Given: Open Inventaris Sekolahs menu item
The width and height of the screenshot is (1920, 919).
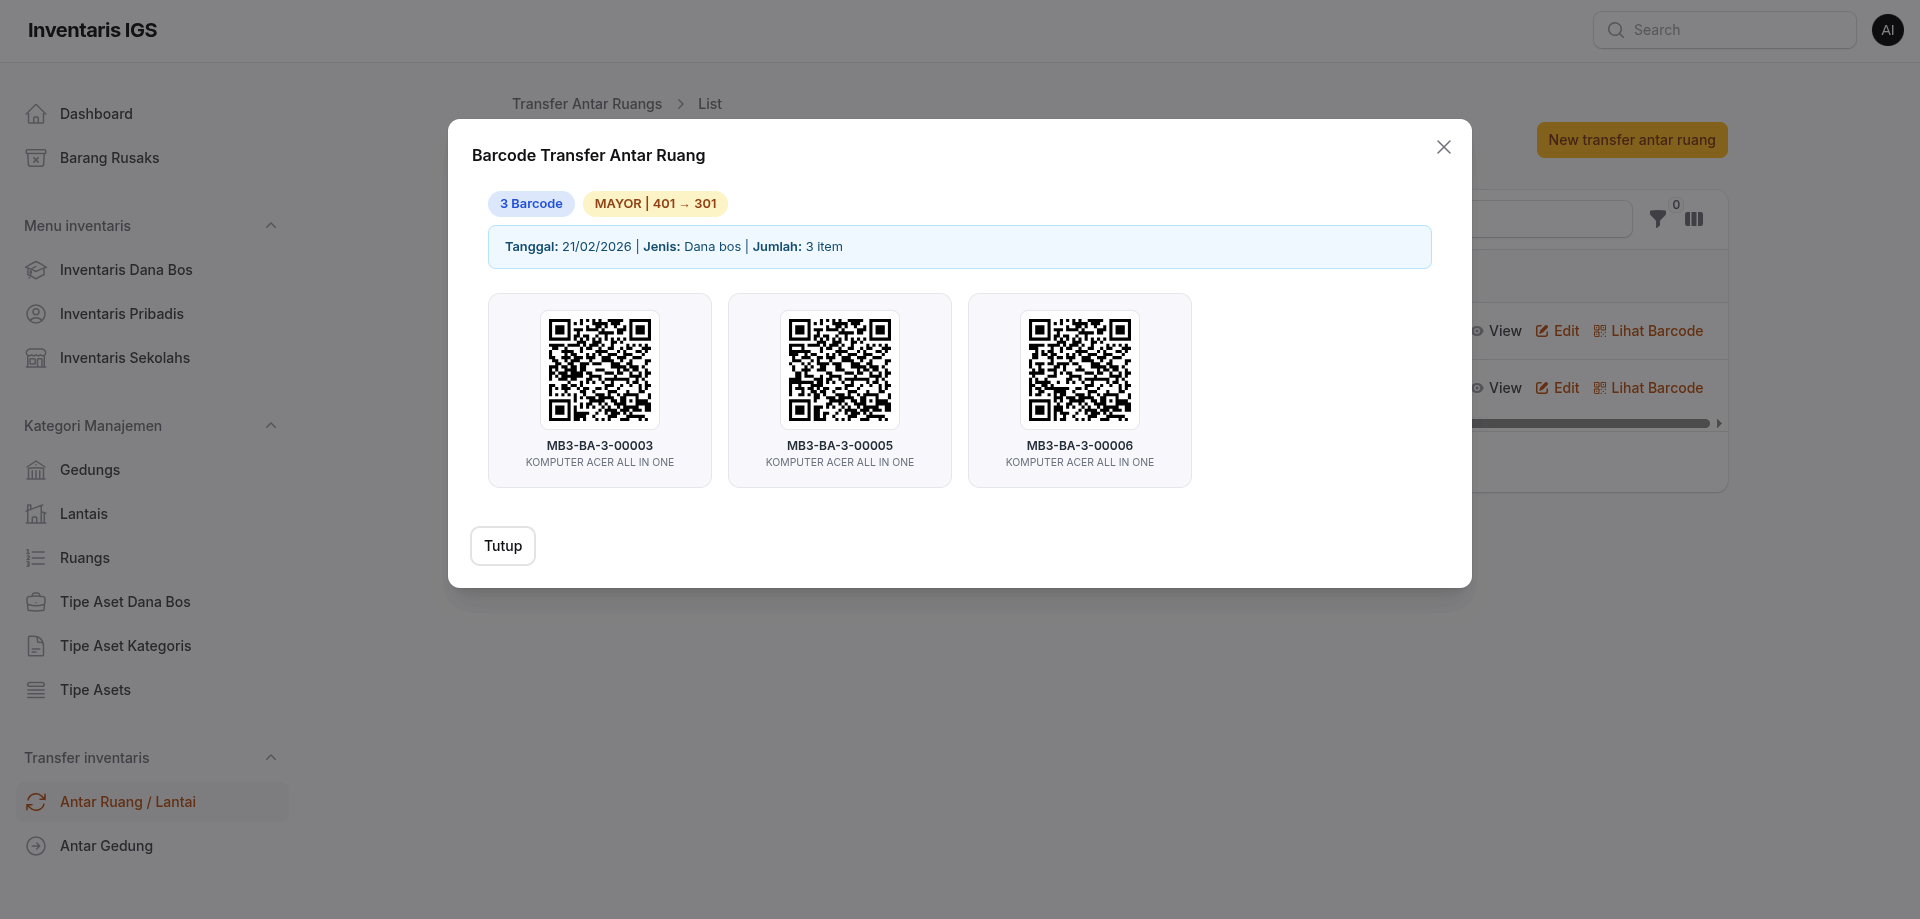Looking at the screenshot, I should tap(152, 358).
